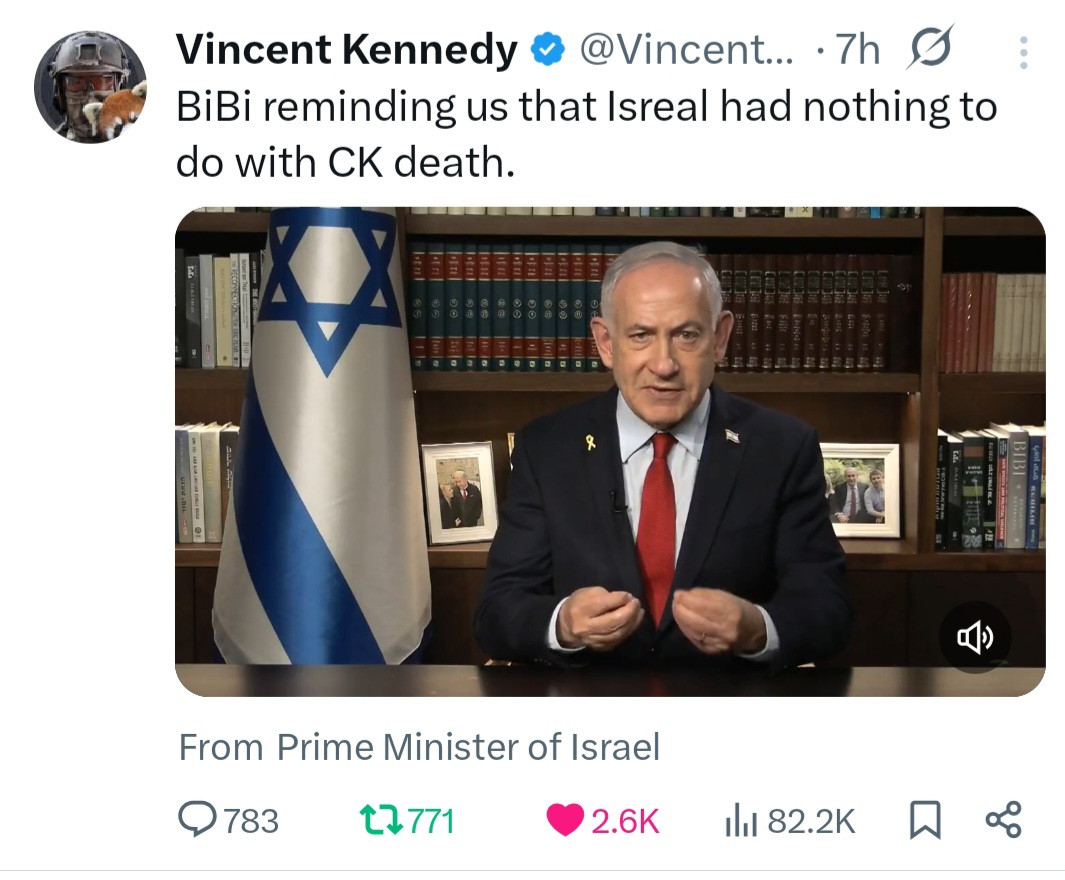Screen dimensions: 1065x880
Task: Open the Grok slashed-circle icon
Action: [929, 48]
